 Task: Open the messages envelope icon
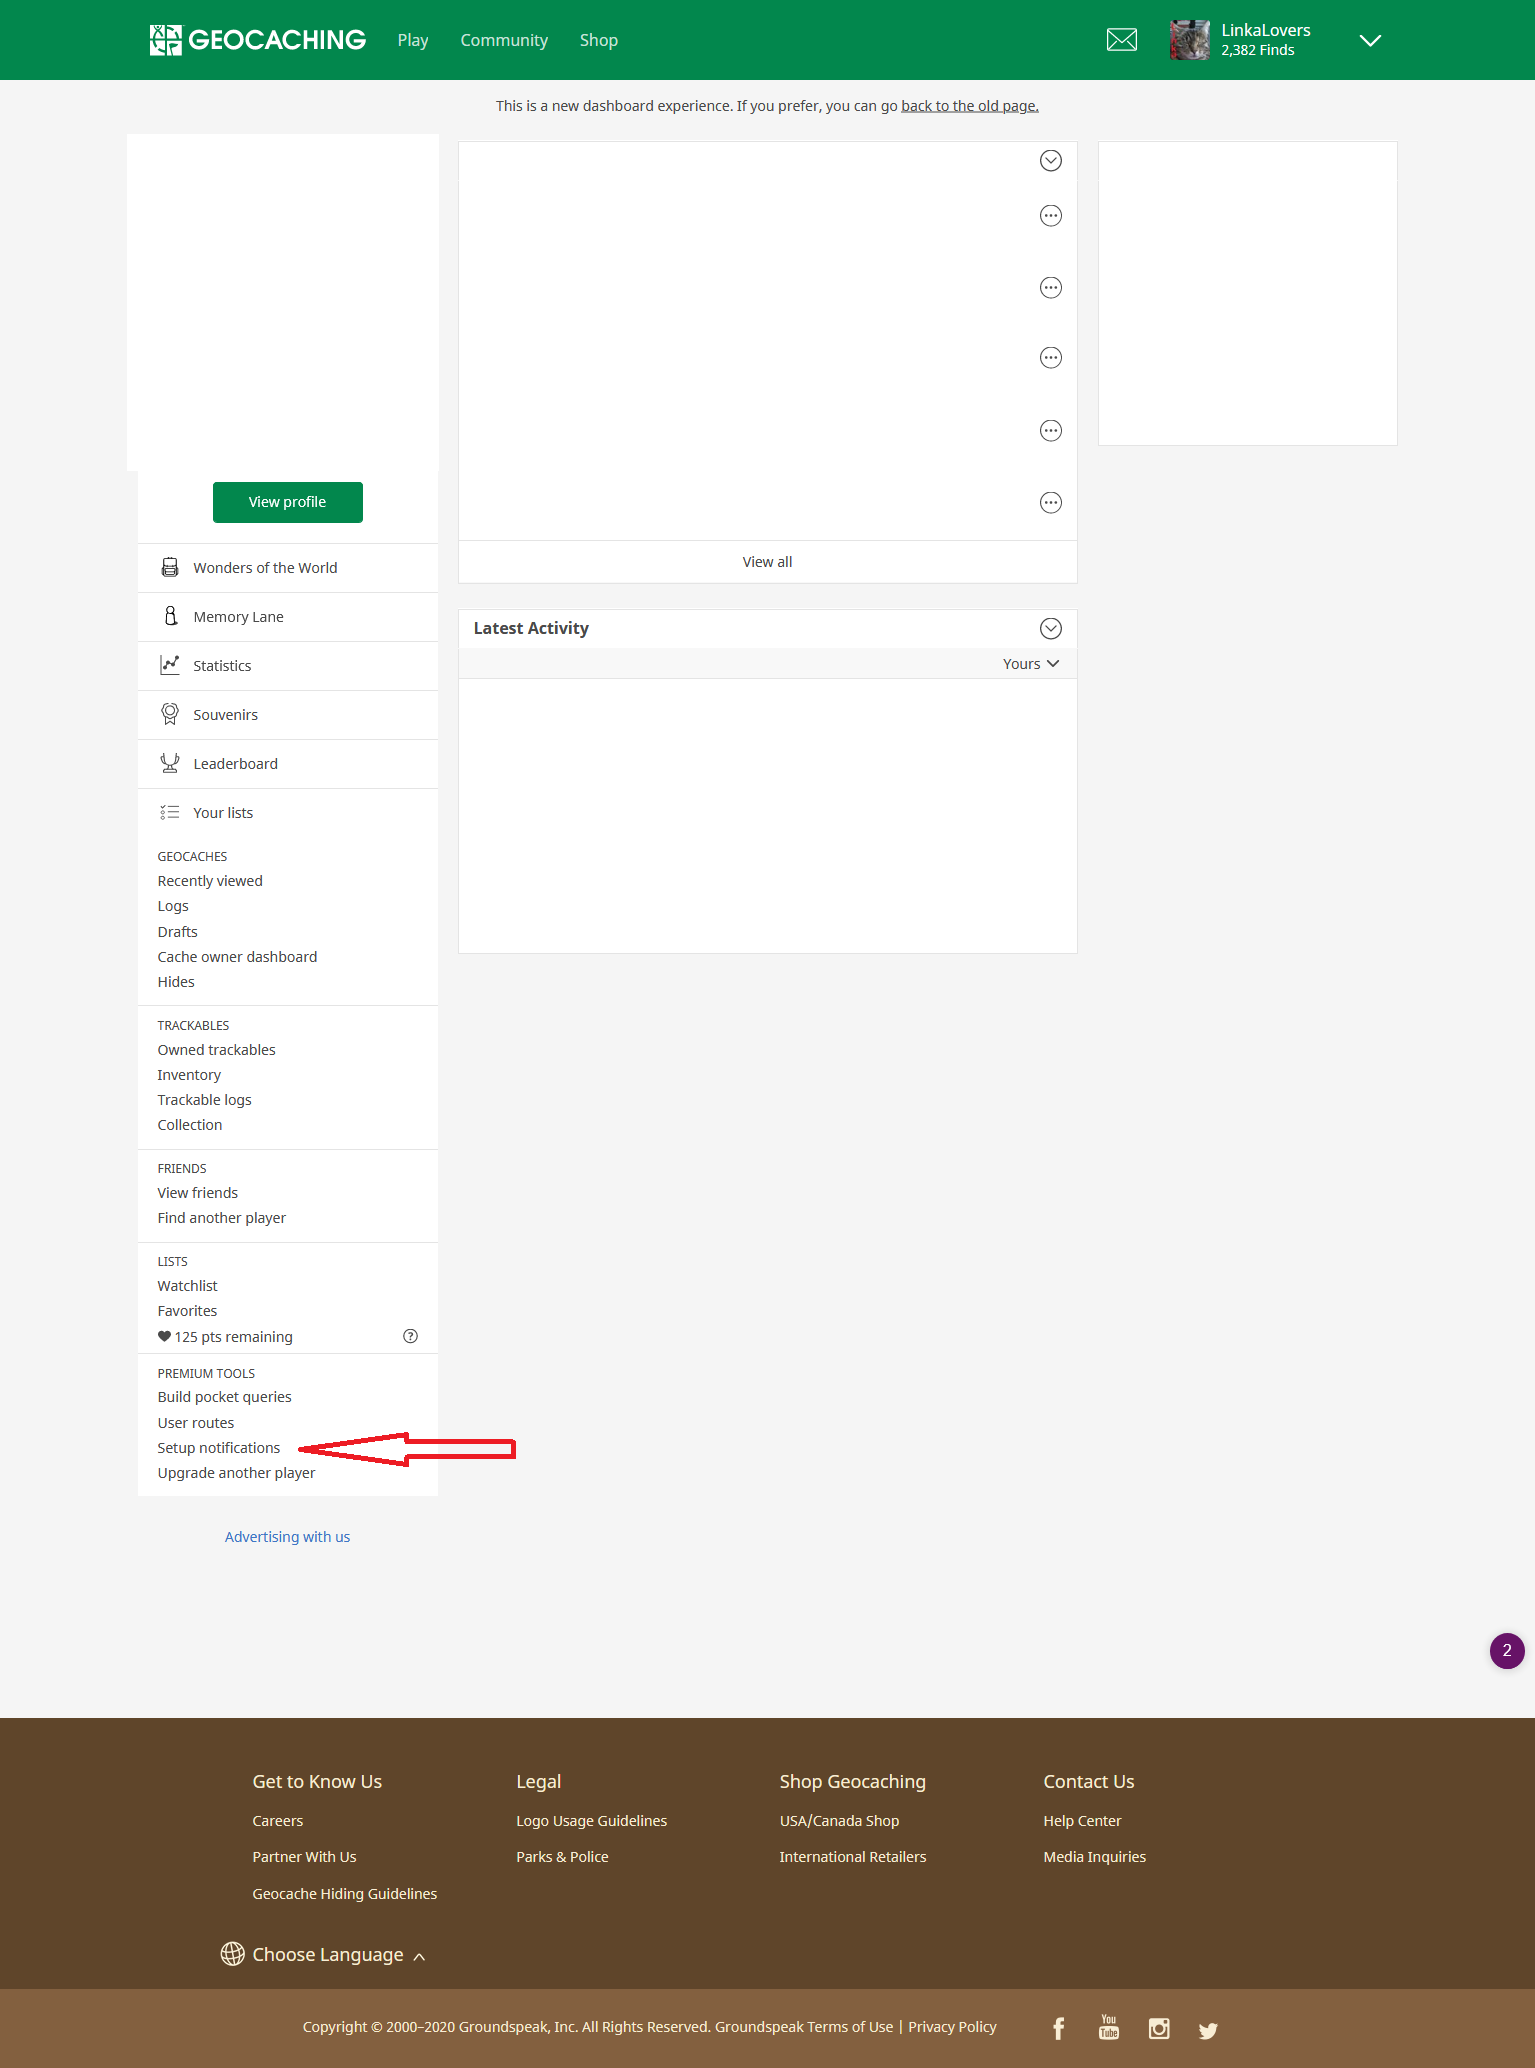(x=1121, y=40)
